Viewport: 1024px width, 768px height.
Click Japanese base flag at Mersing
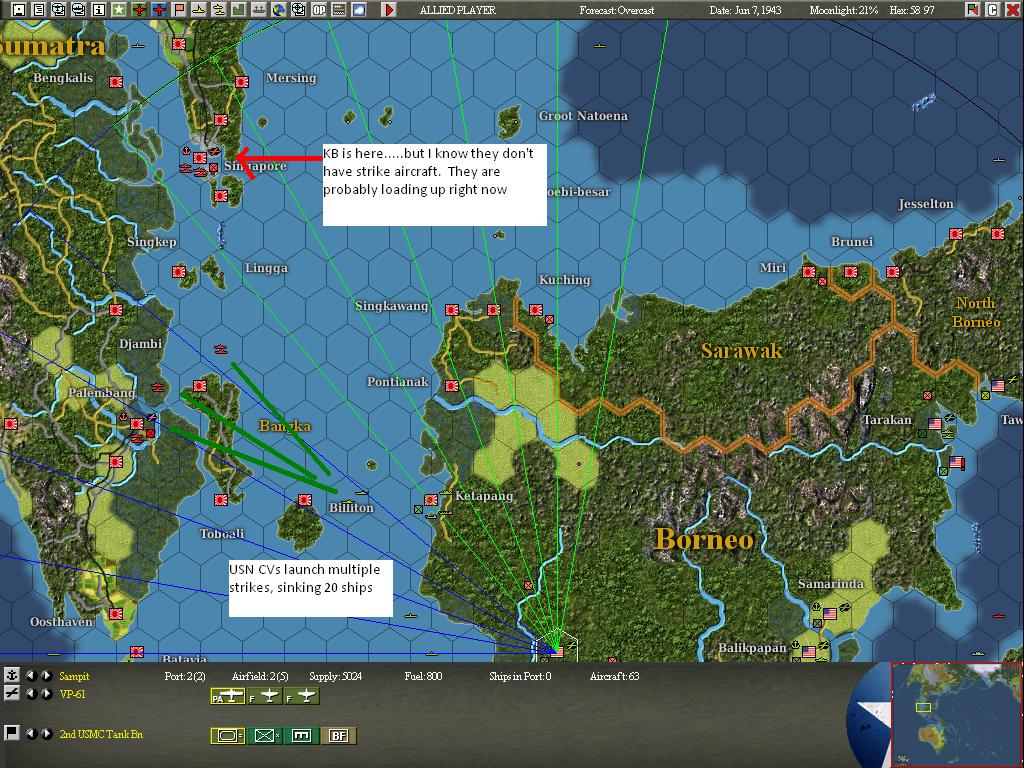tap(242, 82)
